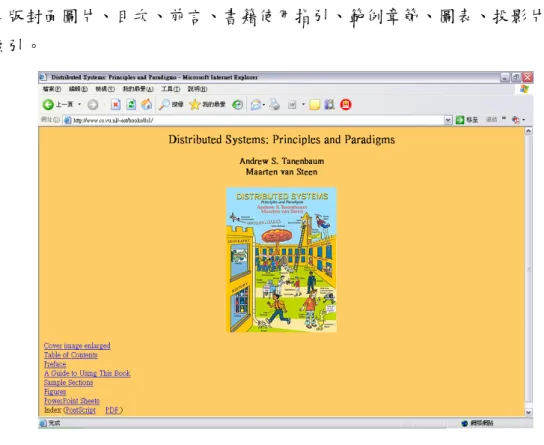Open the Figures link
The width and height of the screenshot is (544, 445).
pyautogui.click(x=55, y=392)
